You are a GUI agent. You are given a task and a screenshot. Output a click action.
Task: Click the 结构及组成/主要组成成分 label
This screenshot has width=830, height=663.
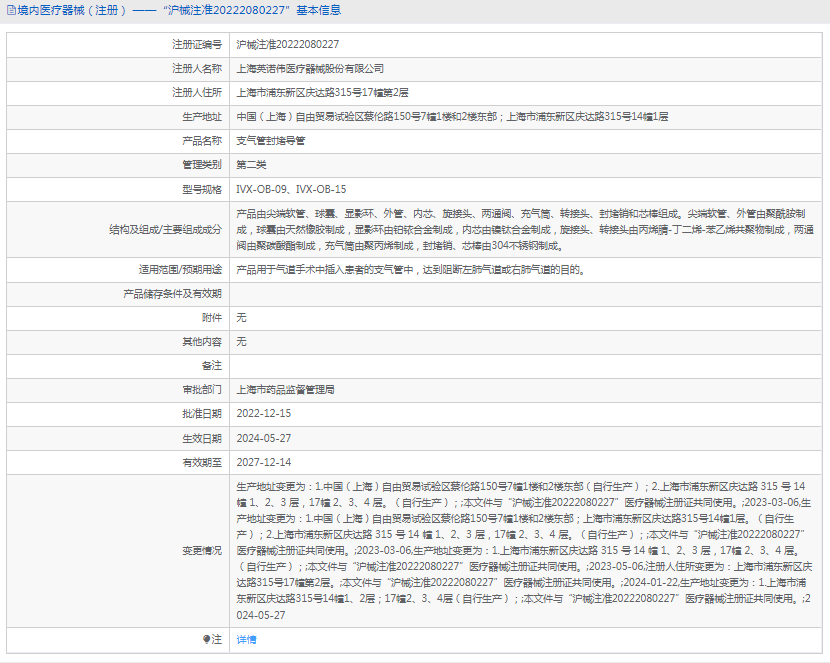[165, 230]
